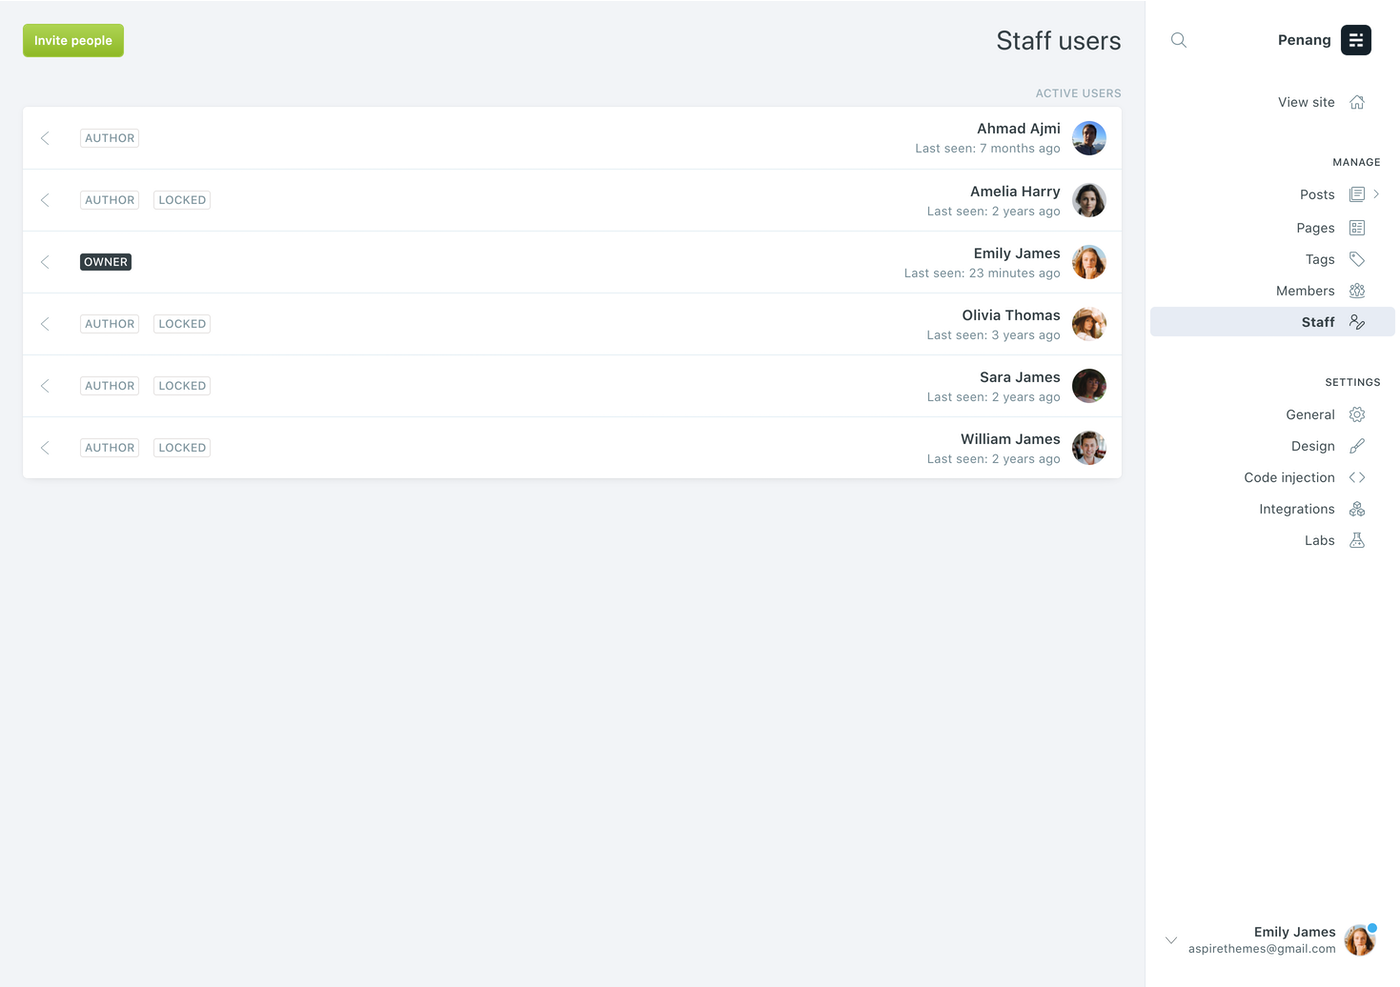Open the Emily James account dropdown arrow
1400x987 pixels.
(x=1171, y=940)
